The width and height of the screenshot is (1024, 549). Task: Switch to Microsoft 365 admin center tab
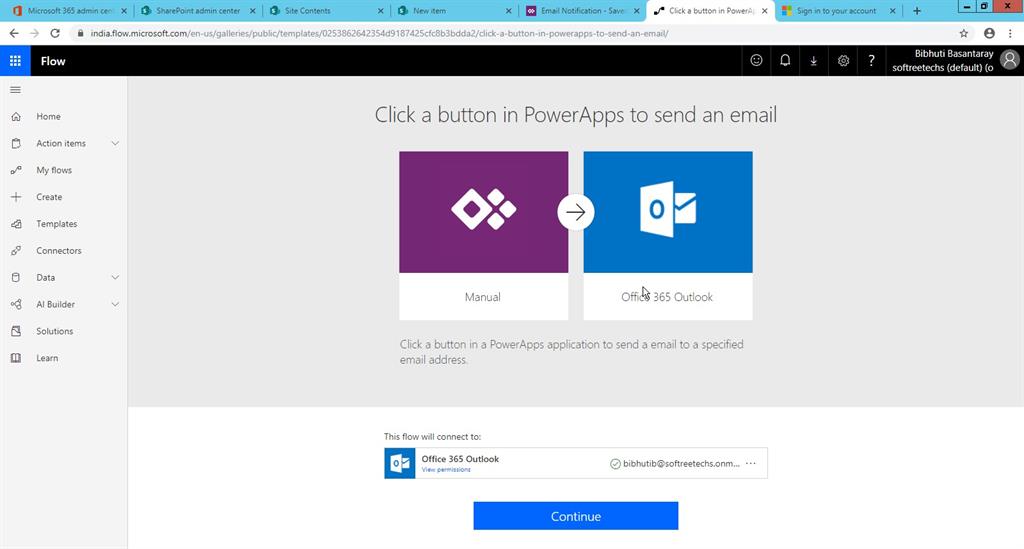(x=71, y=10)
